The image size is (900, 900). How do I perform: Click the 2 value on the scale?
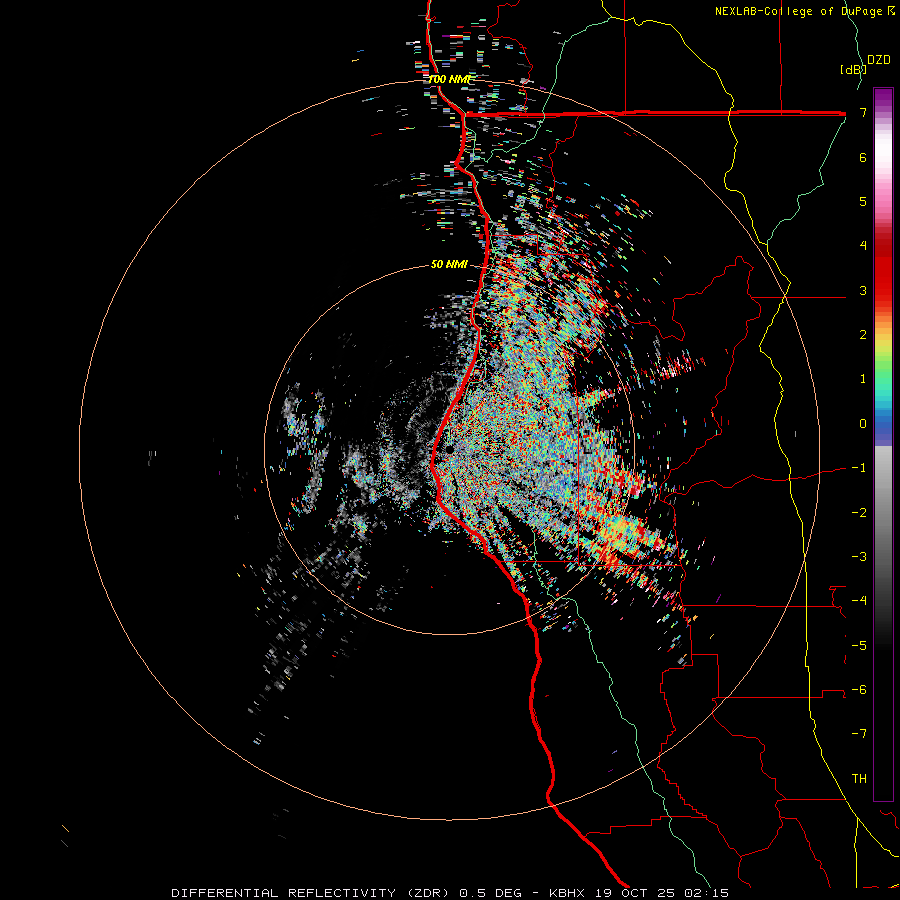pyautogui.click(x=863, y=335)
